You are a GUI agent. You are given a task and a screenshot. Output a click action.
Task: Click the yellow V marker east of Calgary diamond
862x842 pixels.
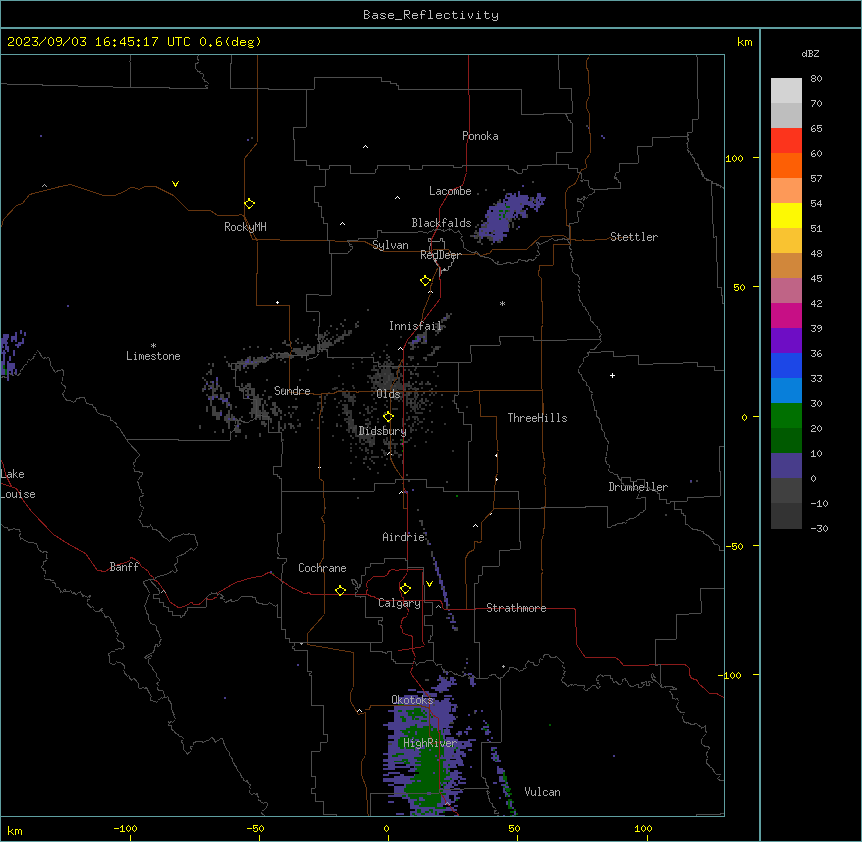429,584
